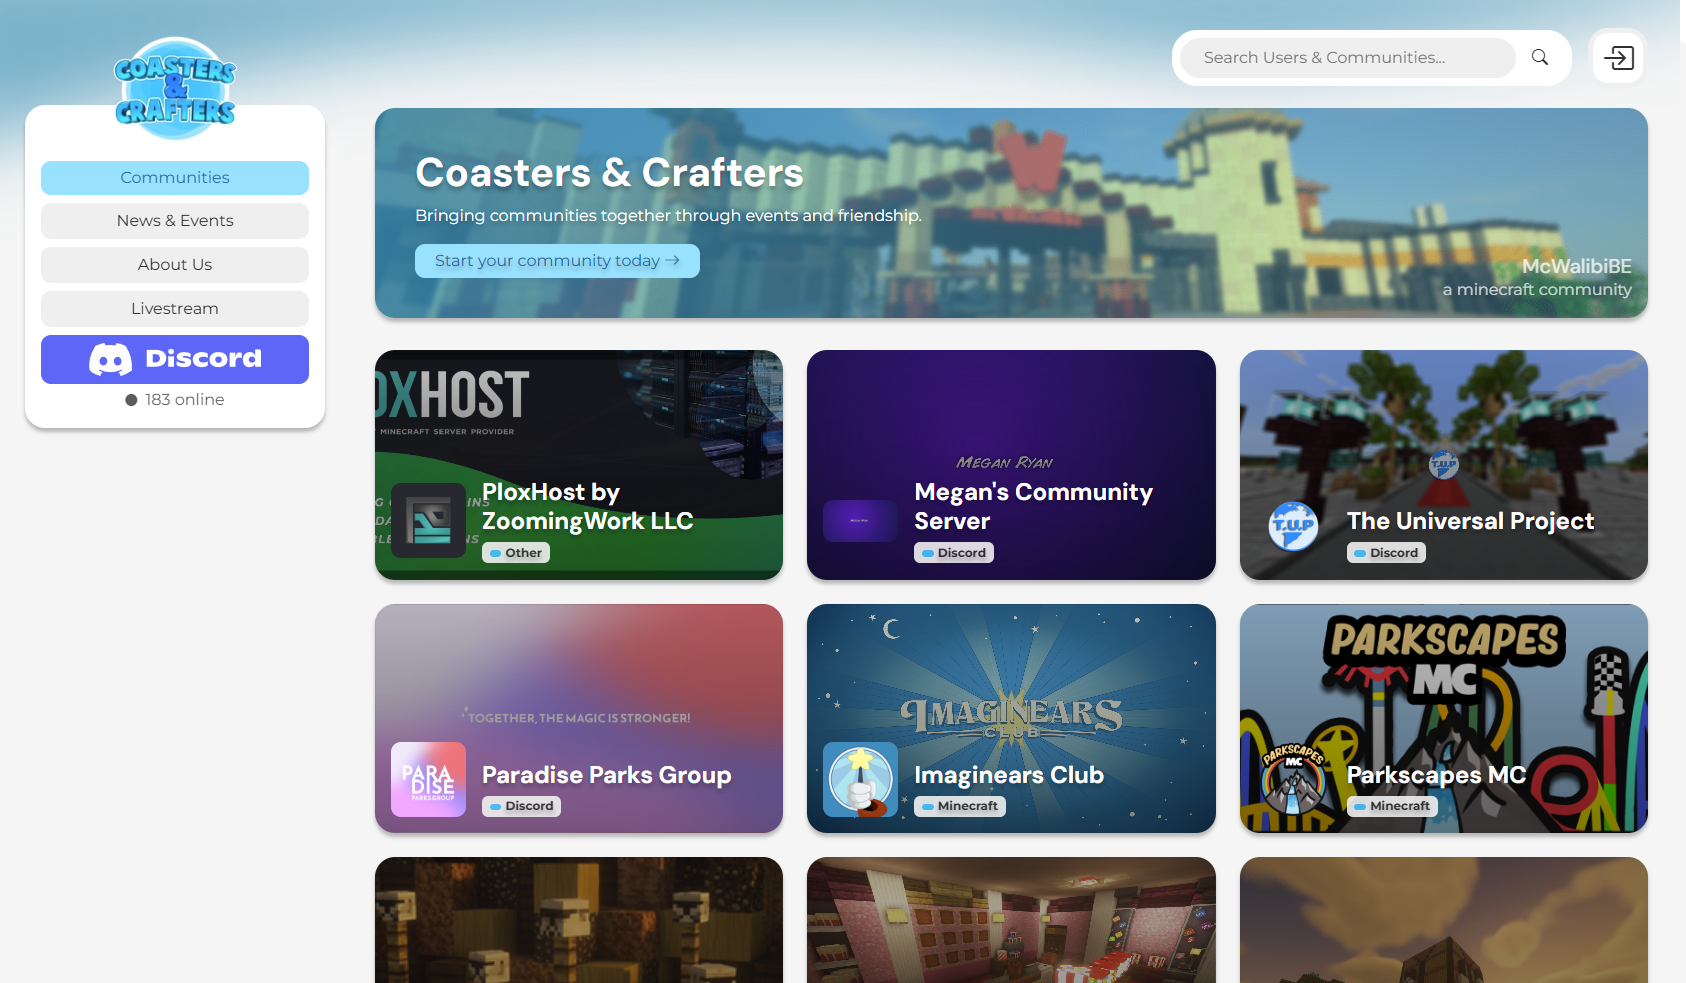This screenshot has height=983, width=1686.
Task: Click Discord tag on Megan's Community Server
Action: point(954,553)
